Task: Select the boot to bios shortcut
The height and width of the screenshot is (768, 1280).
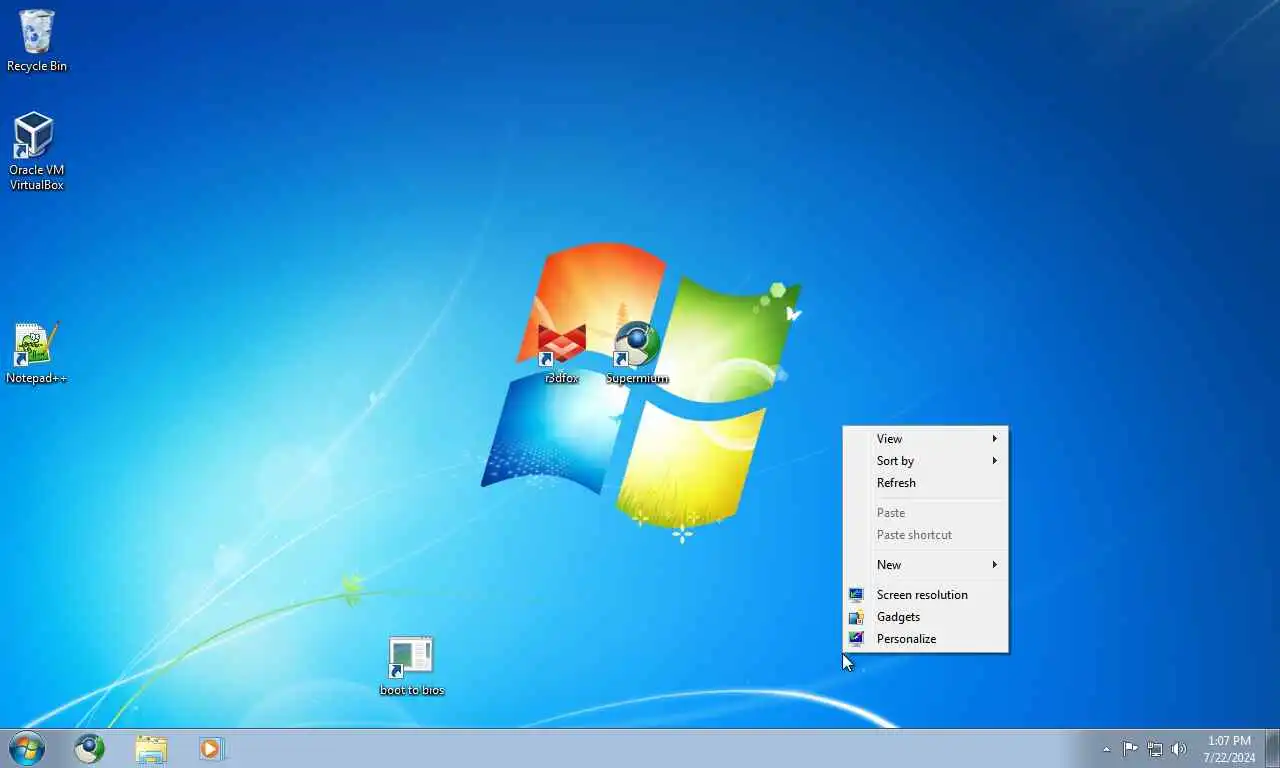Action: 412,666
